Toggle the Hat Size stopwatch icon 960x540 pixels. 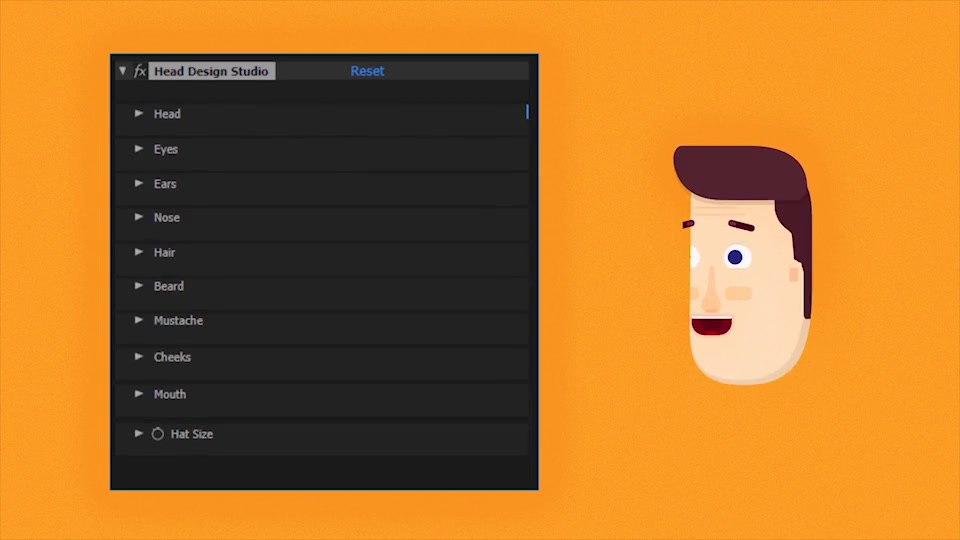158,433
